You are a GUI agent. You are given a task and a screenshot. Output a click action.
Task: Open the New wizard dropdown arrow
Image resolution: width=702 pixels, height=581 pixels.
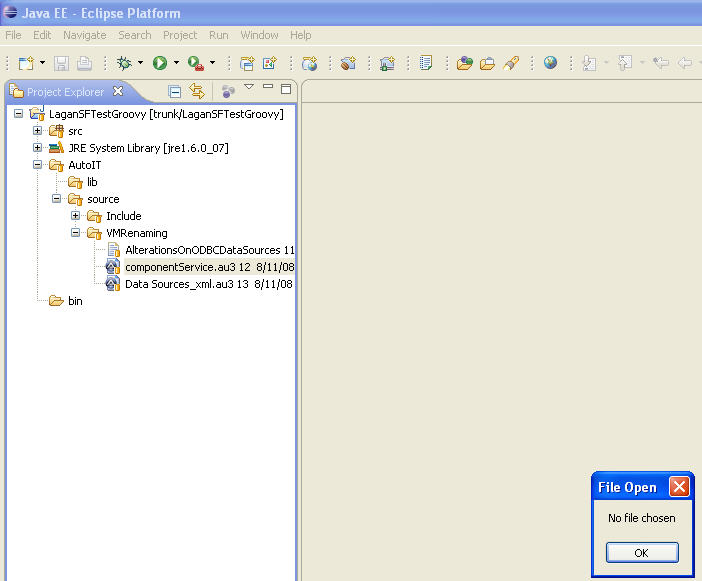click(x=43, y=63)
